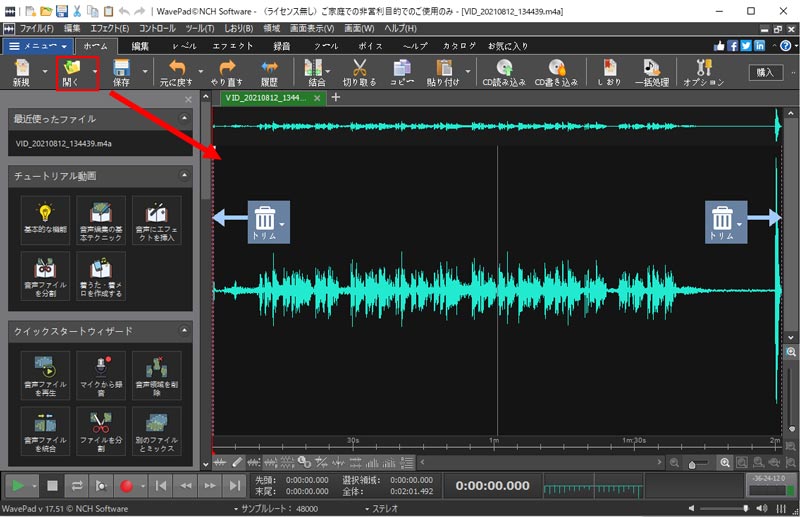Click the 切り取る scissors icon
800x517 pixels.
tap(360, 69)
